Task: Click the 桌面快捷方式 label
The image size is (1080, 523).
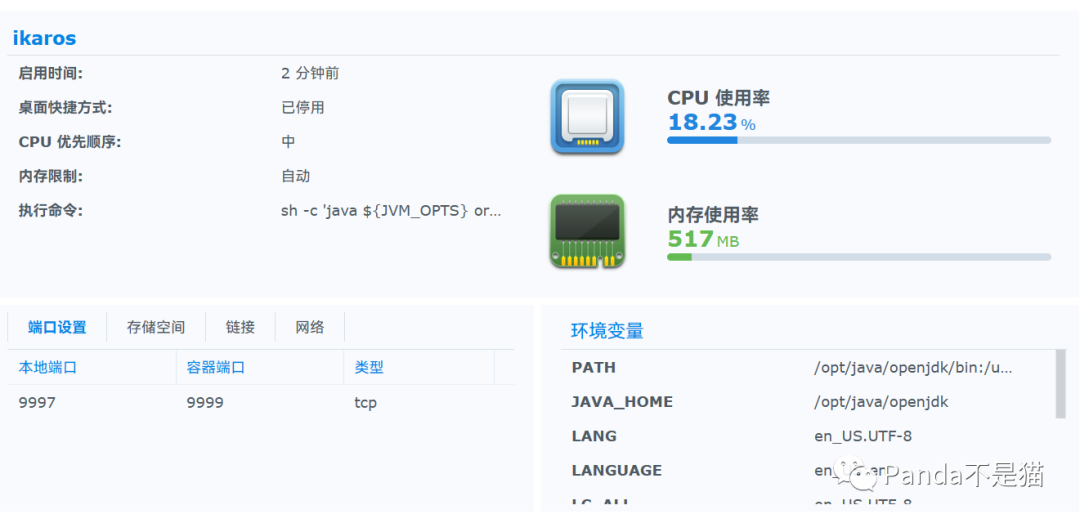Action: tap(65, 107)
